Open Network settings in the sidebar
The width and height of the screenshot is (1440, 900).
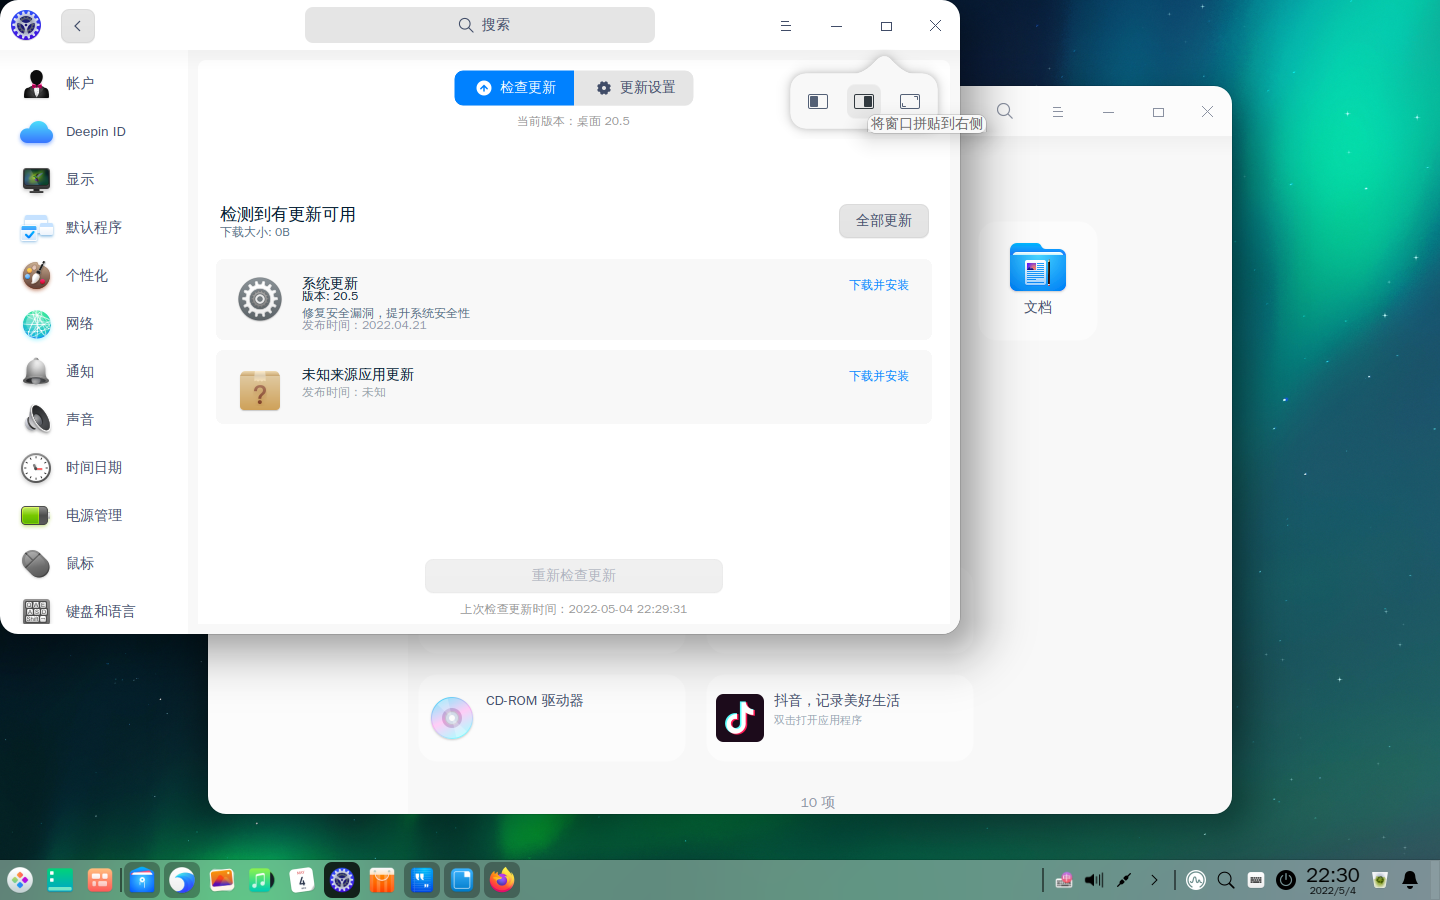tap(80, 323)
